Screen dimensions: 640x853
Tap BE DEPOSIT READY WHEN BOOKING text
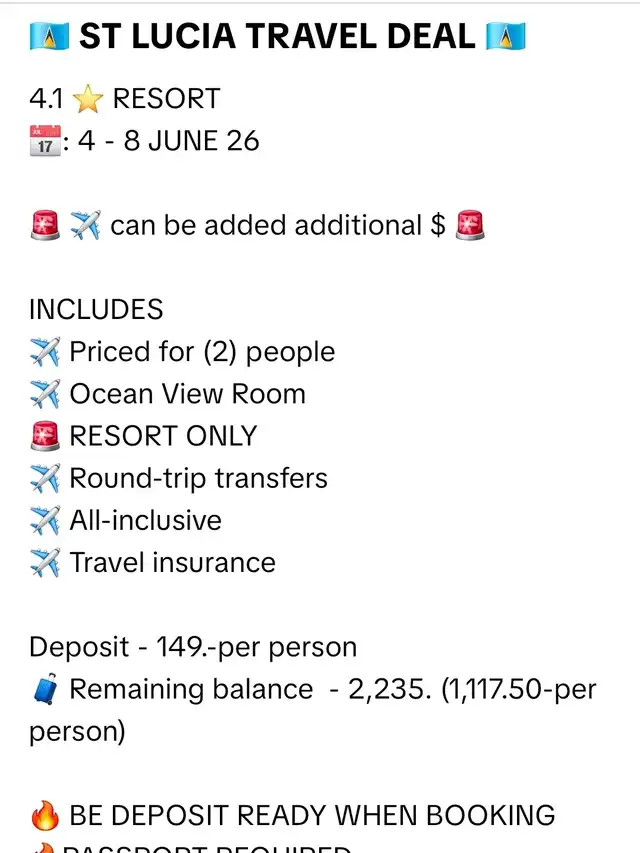pyautogui.click(x=312, y=815)
